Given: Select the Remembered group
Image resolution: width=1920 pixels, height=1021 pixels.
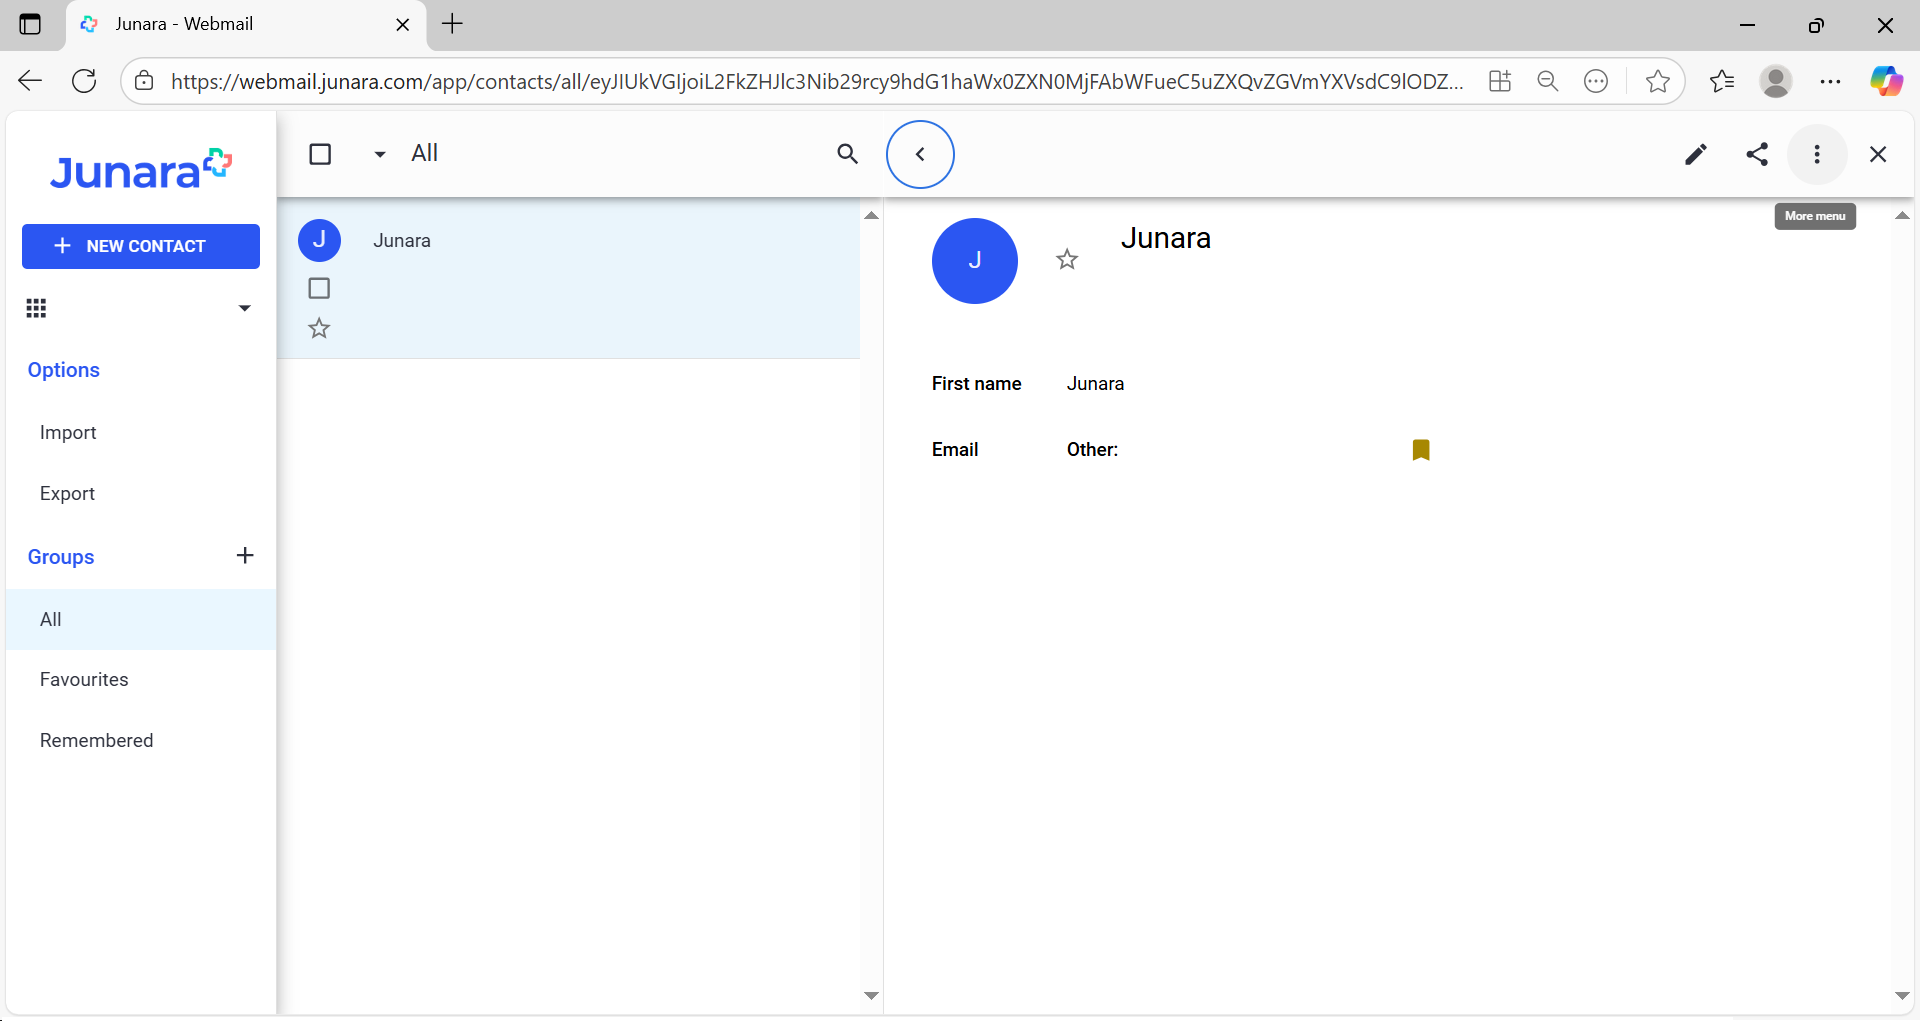Looking at the screenshot, I should [141, 740].
